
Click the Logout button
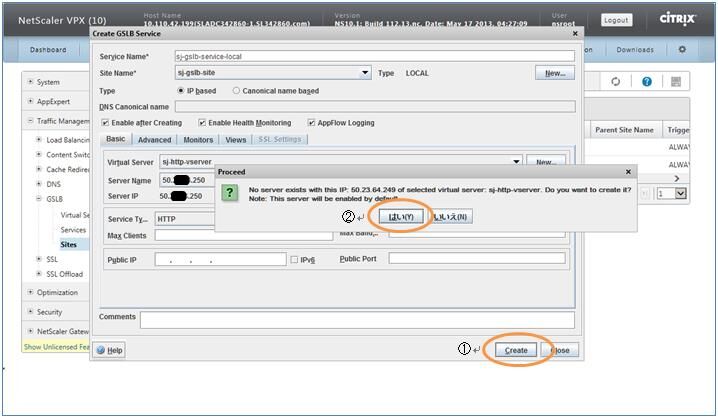click(x=616, y=20)
